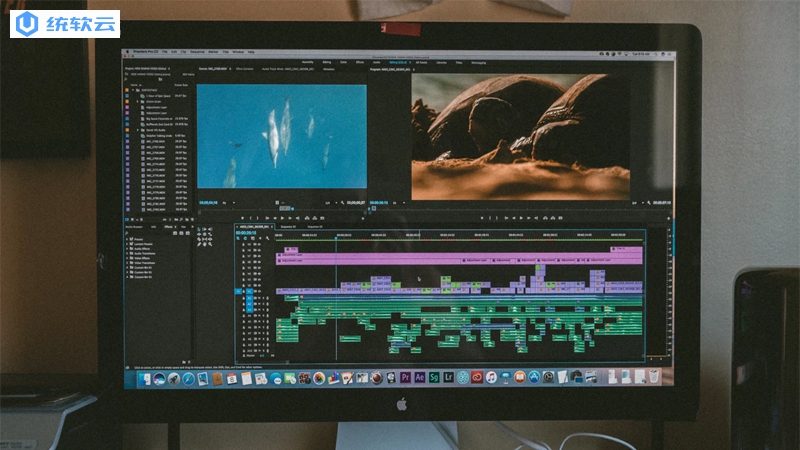The height and width of the screenshot is (450, 800).
Task: Open Source monitor zoom level Fit dropdown
Action: pyautogui.click(x=229, y=203)
